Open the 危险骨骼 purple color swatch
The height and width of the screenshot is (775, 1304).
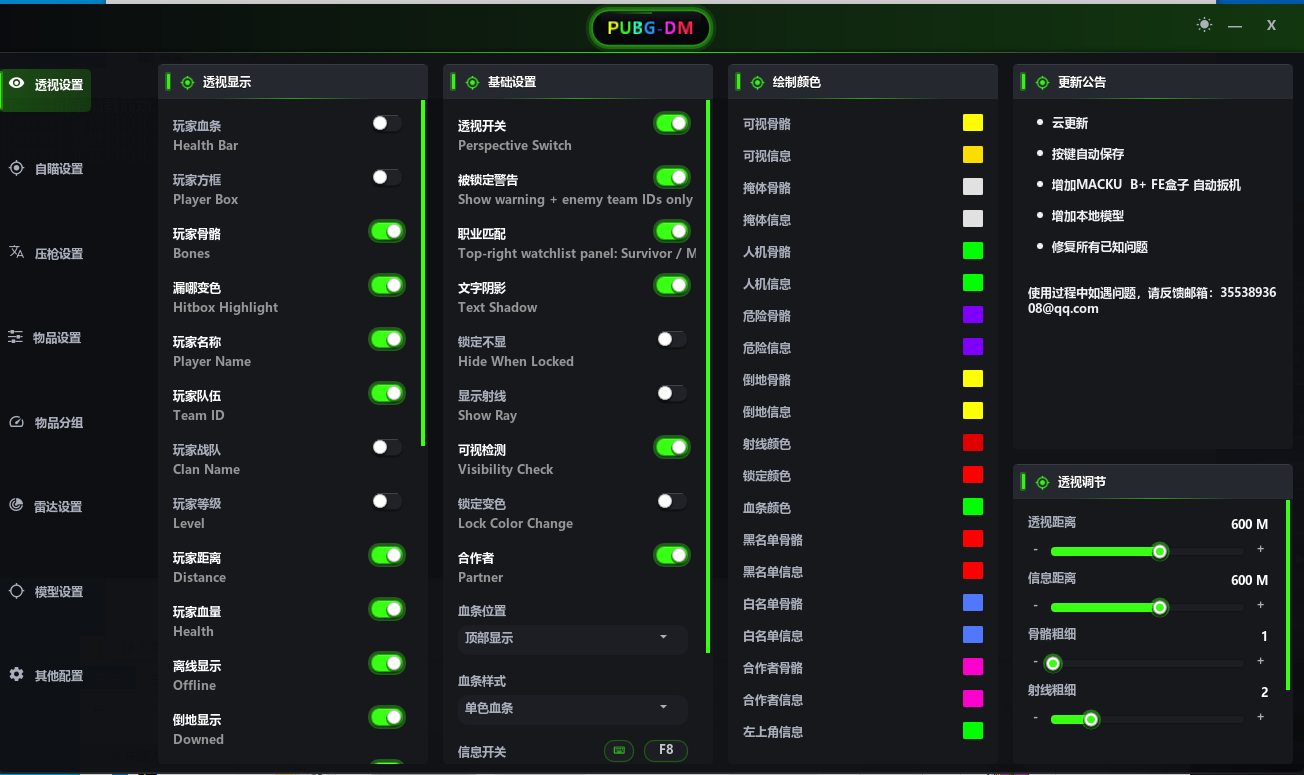pyautogui.click(x=973, y=315)
